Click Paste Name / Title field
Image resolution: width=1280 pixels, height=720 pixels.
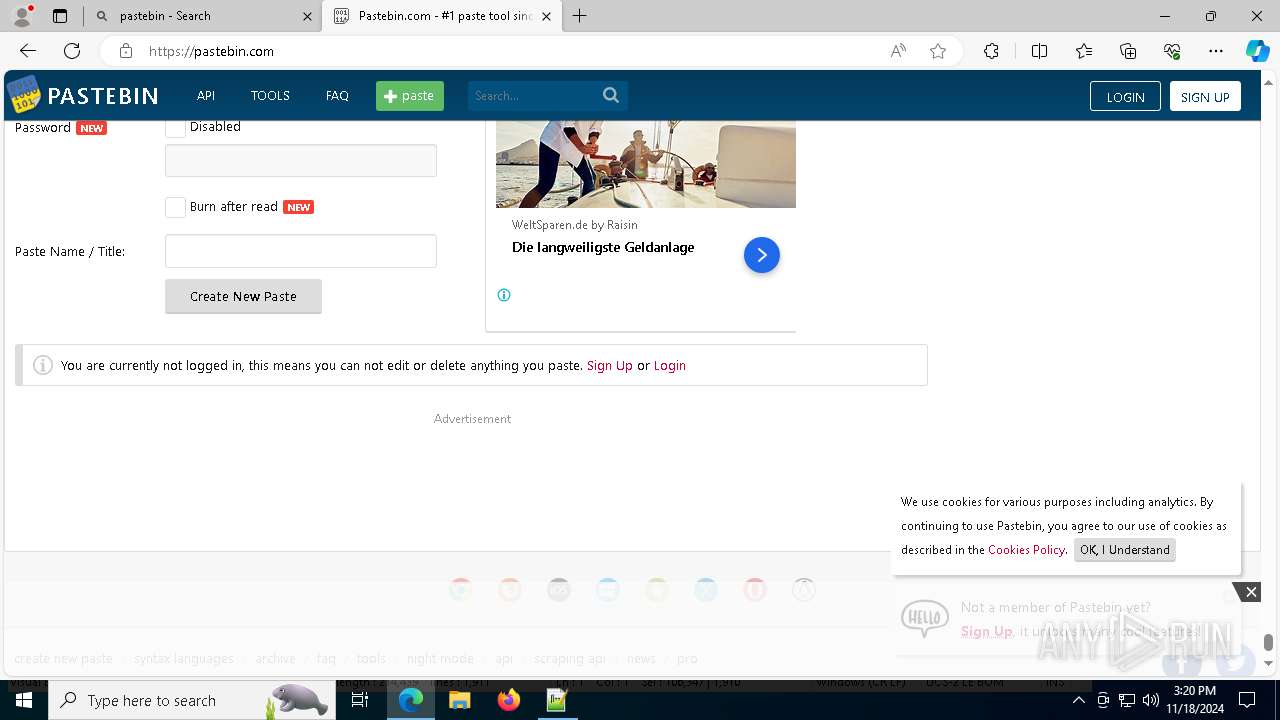pos(301,251)
